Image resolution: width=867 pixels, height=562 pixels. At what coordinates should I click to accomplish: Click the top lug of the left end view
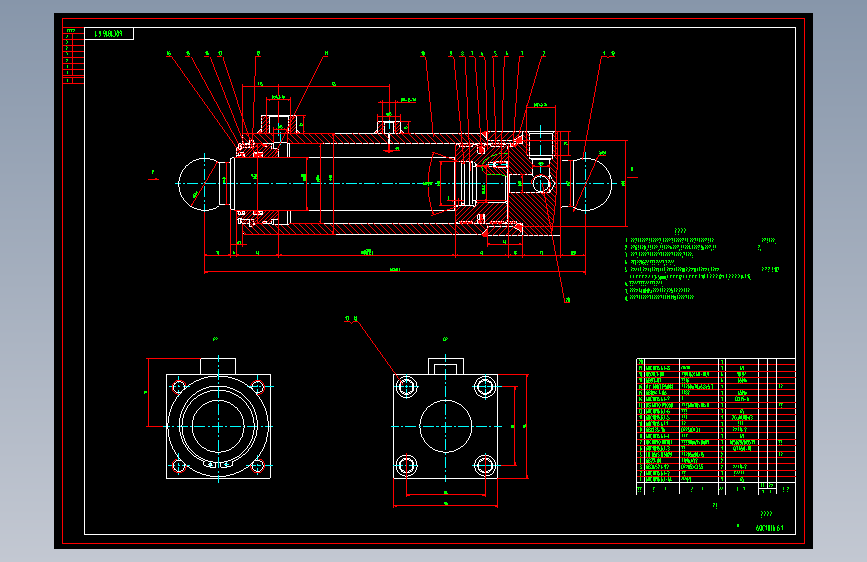pyautogui.click(x=218, y=366)
